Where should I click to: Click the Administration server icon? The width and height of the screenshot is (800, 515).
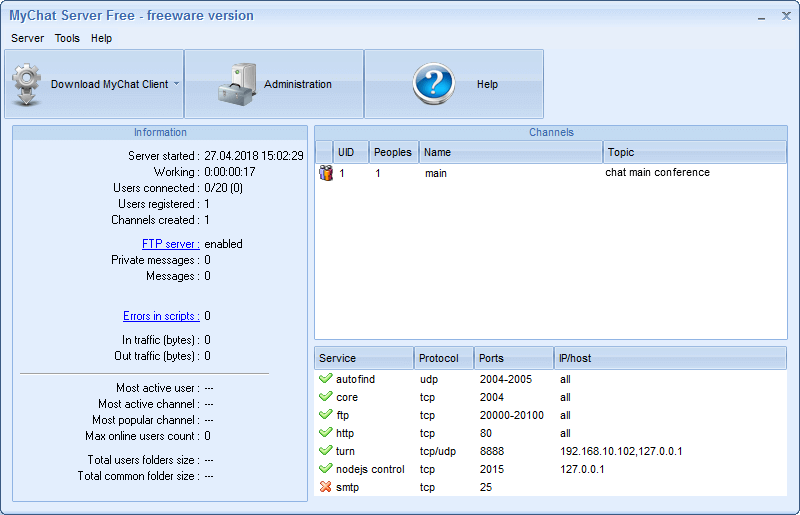coord(237,85)
